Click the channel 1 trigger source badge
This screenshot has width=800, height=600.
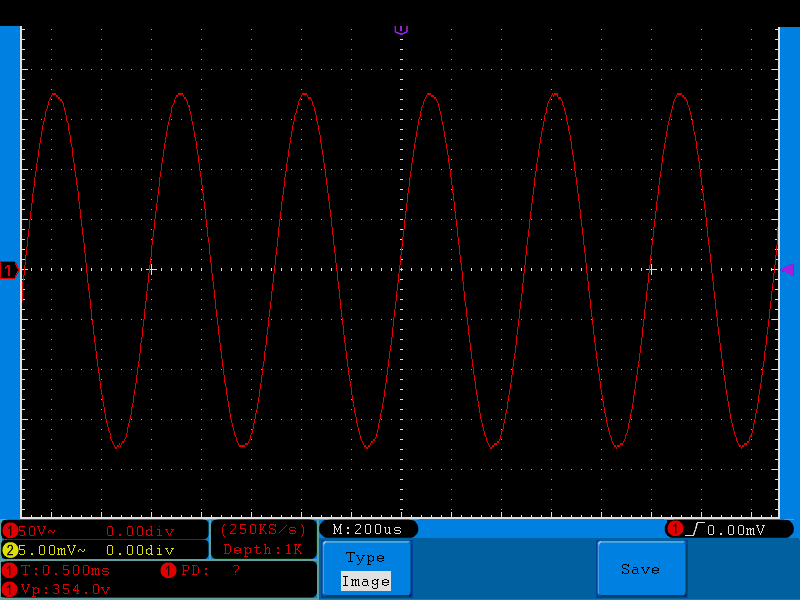coord(675,529)
